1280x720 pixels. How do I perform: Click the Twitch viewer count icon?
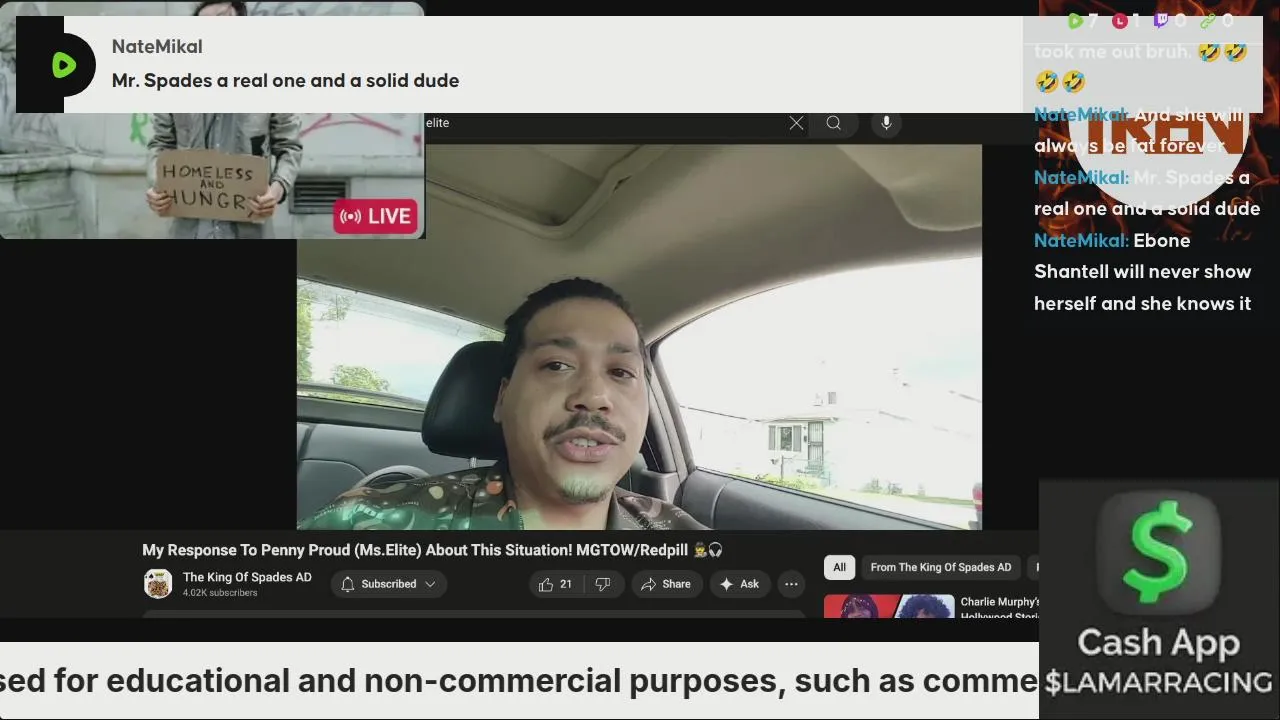pos(1161,20)
